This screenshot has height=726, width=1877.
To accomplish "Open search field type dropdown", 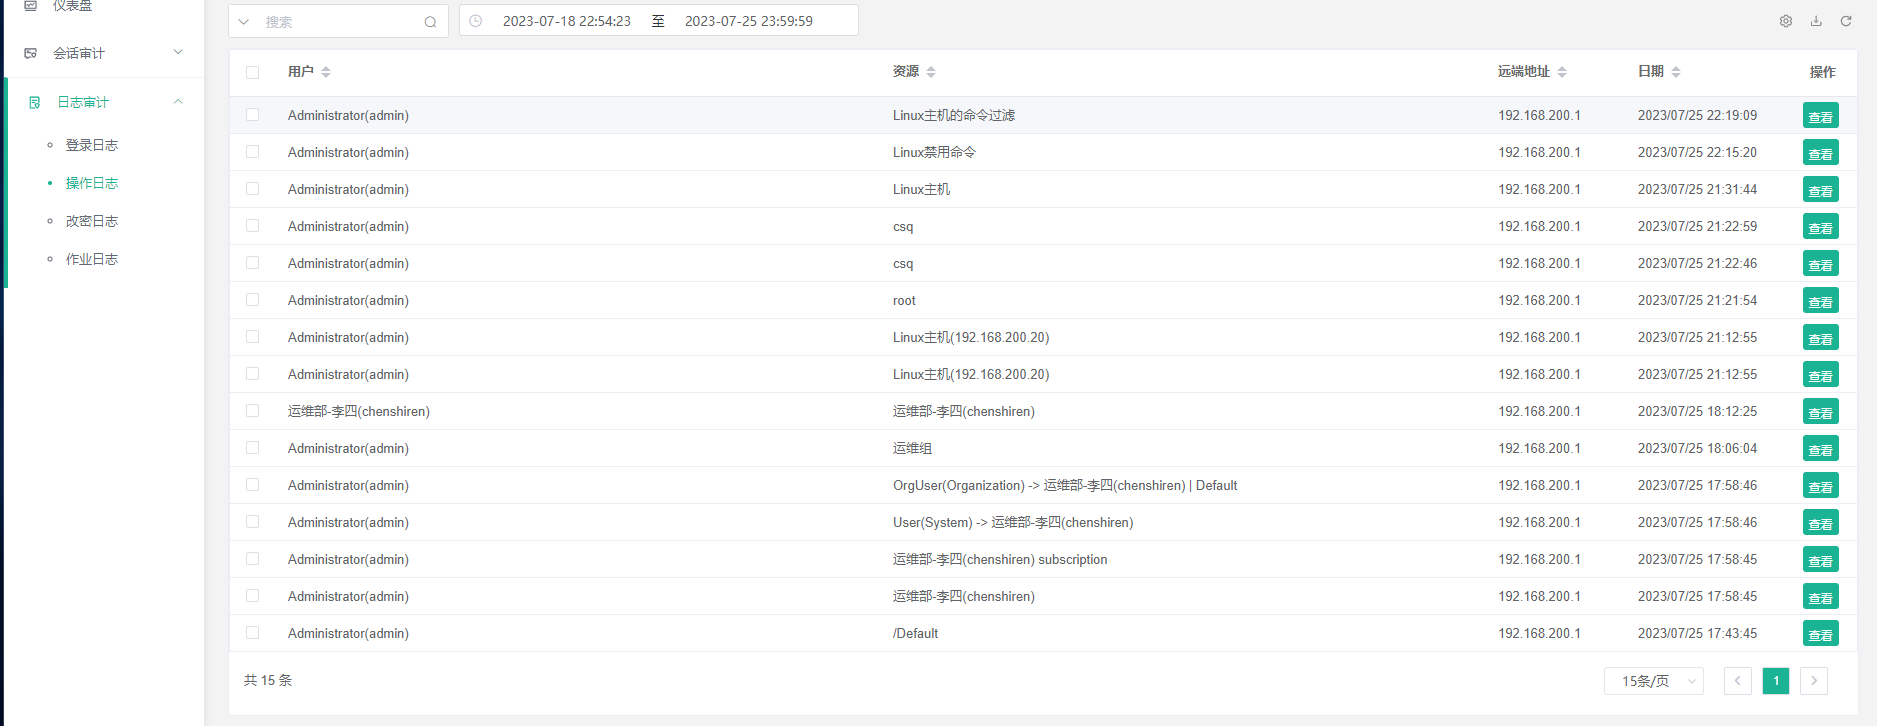I will pos(244,22).
